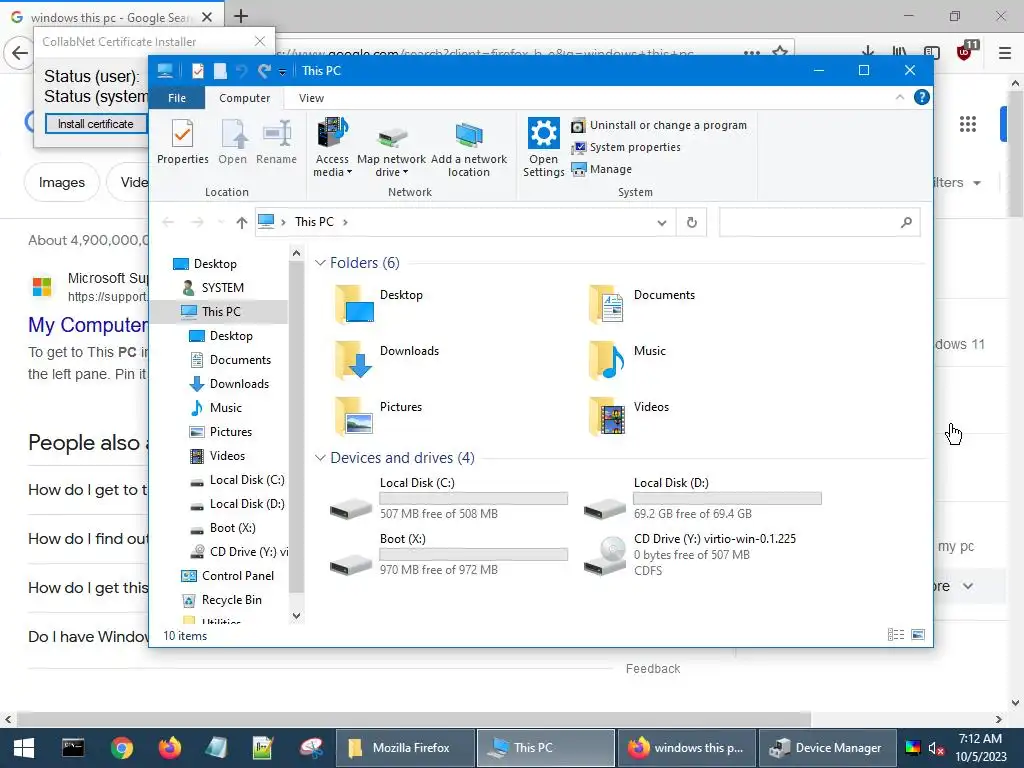Select Boot (X:) drive in main pane
Image resolution: width=1024 pixels, height=768 pixels.
[x=448, y=555]
